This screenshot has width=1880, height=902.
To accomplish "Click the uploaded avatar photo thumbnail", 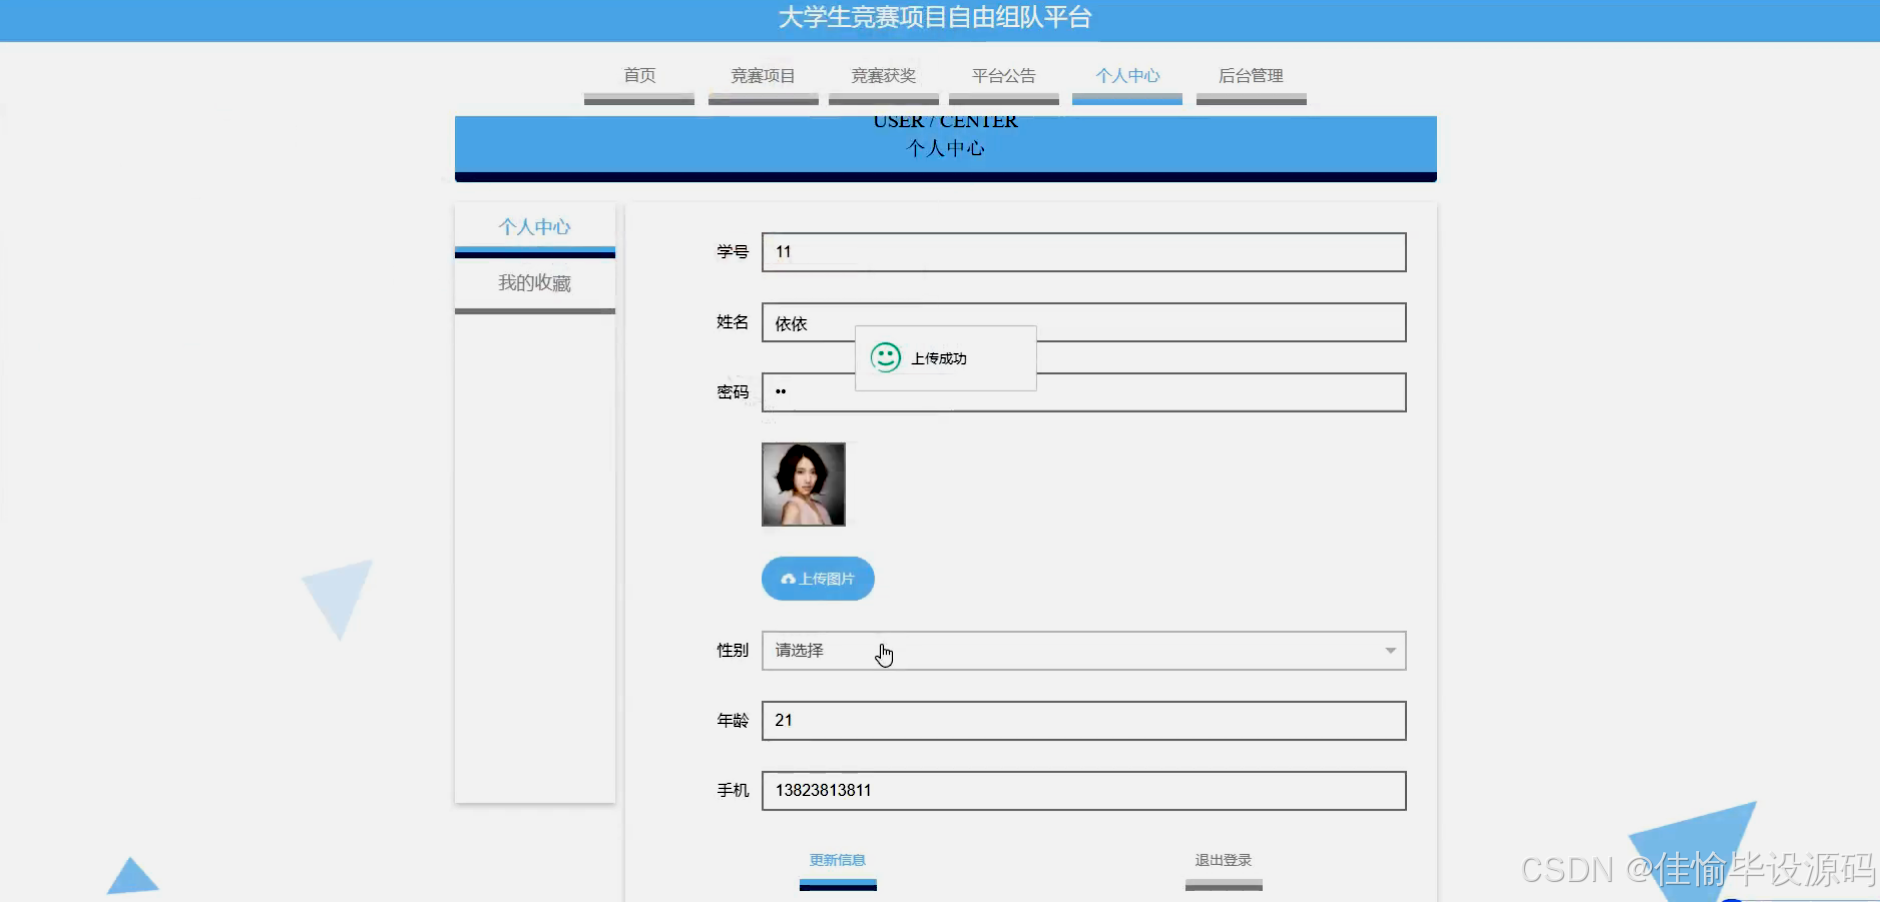I will [x=803, y=484].
